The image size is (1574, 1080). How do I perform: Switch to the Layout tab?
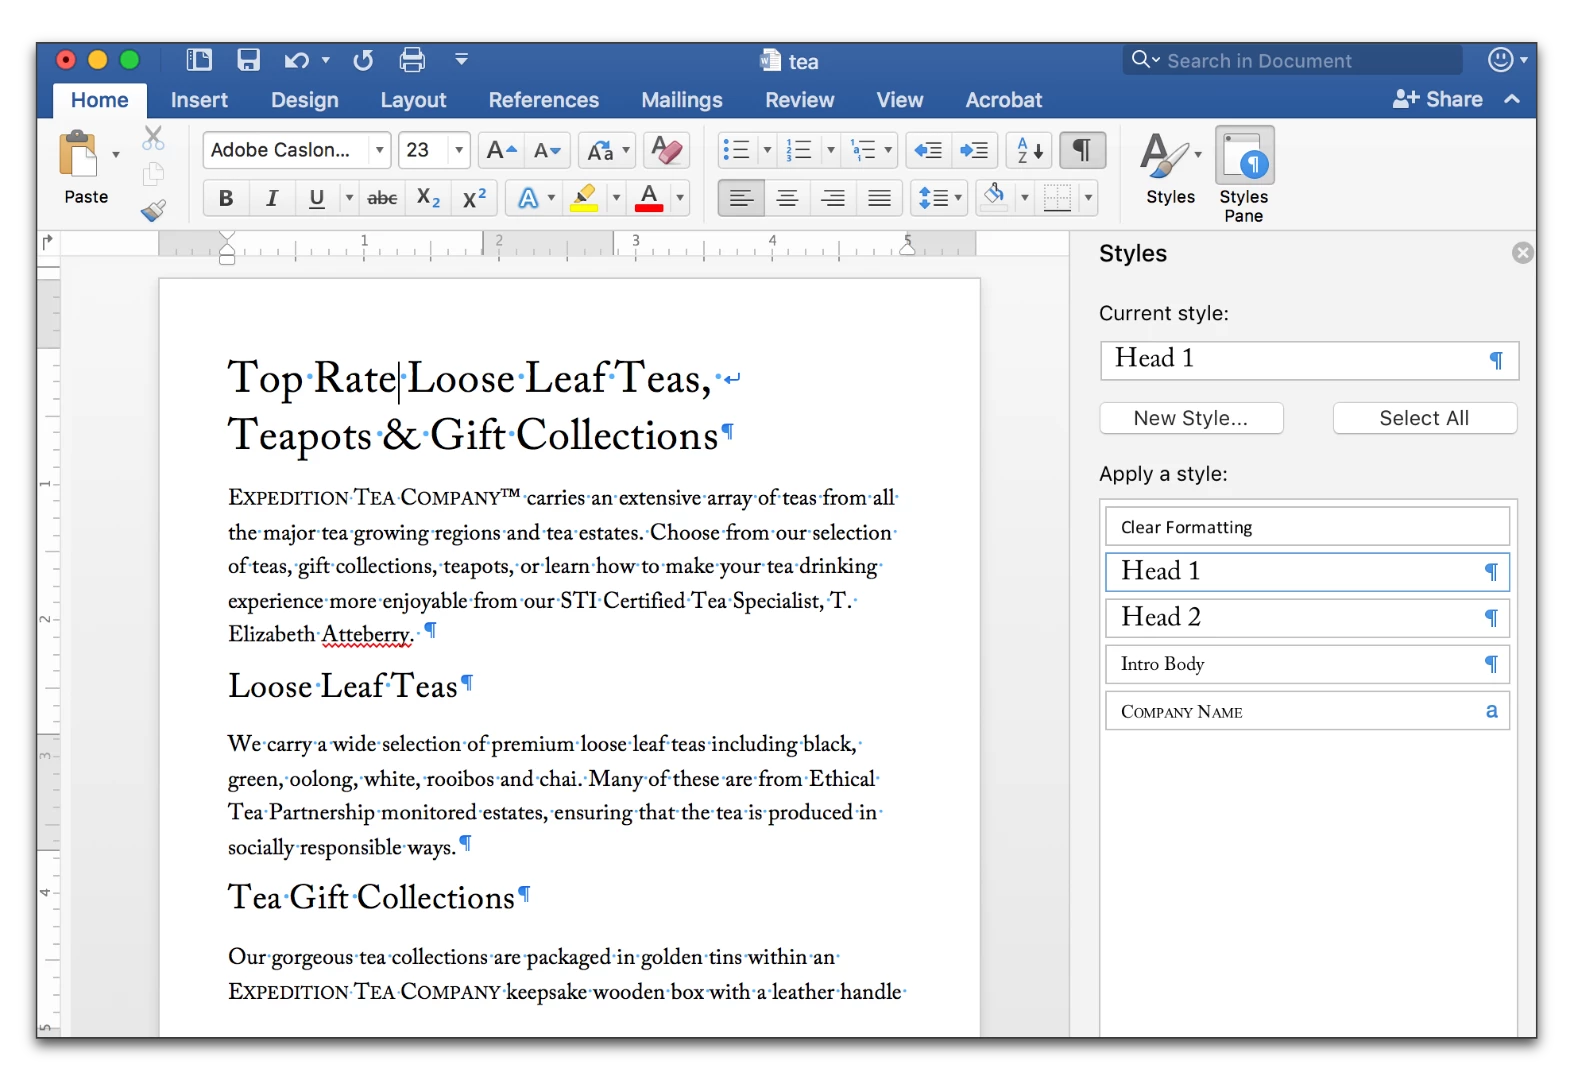(413, 100)
